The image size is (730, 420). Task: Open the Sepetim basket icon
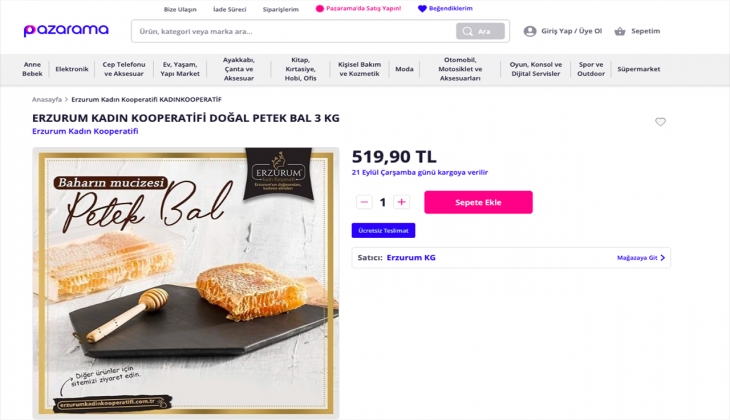tap(620, 31)
